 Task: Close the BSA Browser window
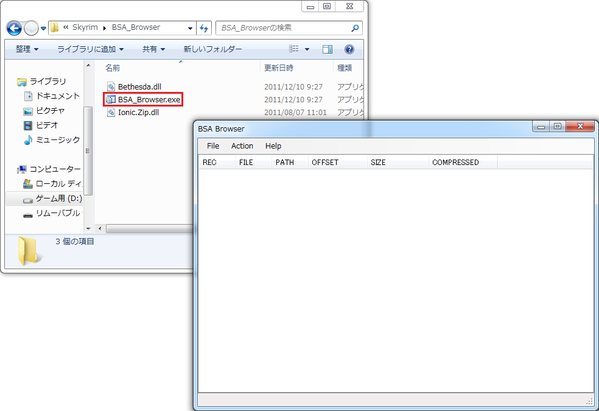click(580, 126)
